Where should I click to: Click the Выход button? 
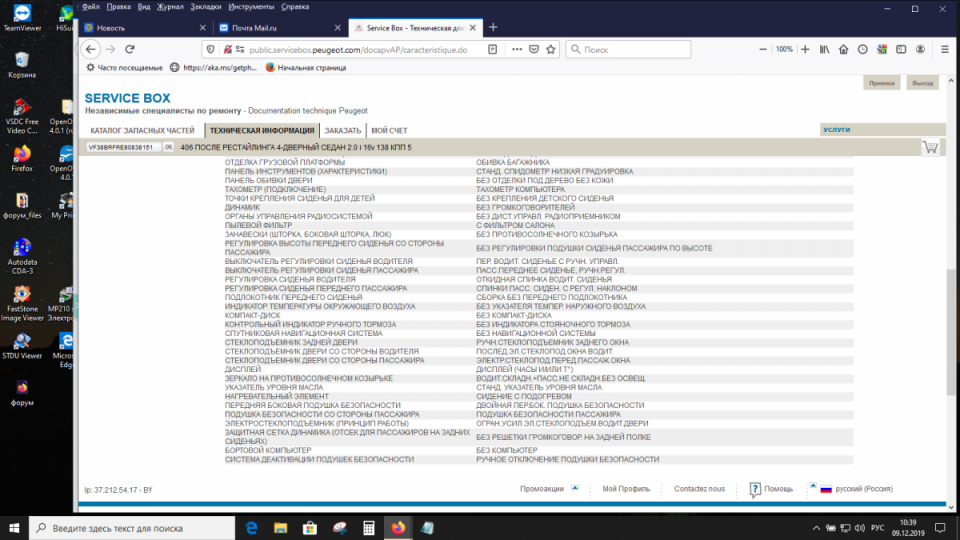tap(922, 84)
